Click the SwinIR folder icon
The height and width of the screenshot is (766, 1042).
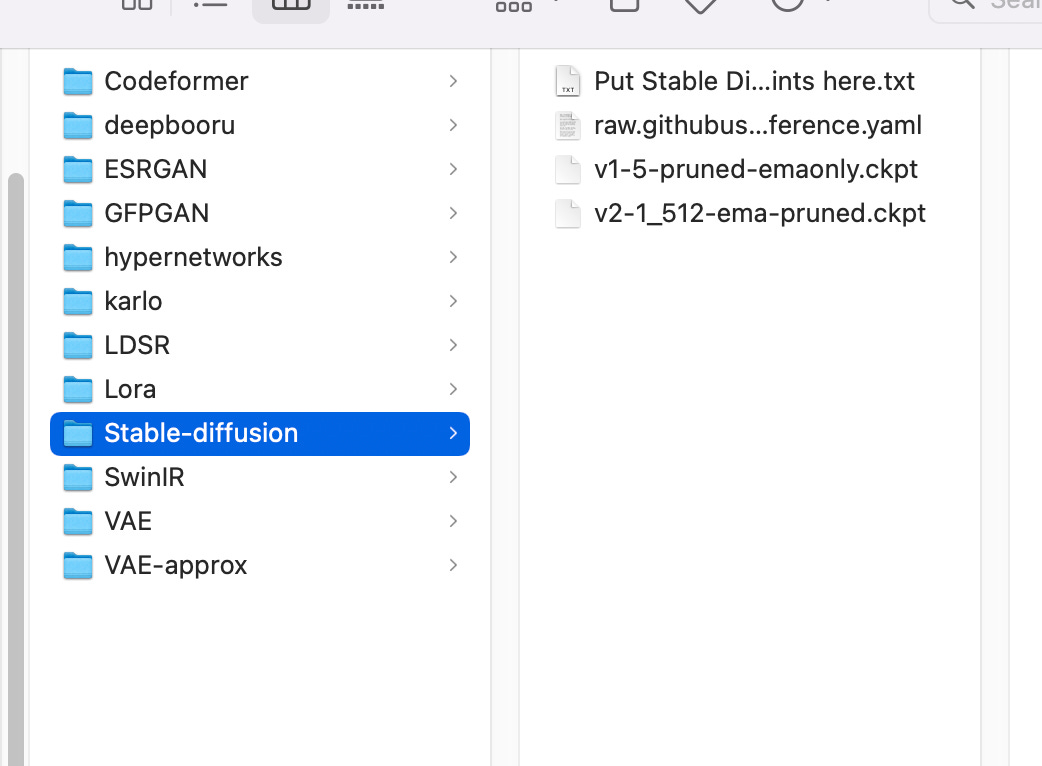[x=78, y=478]
